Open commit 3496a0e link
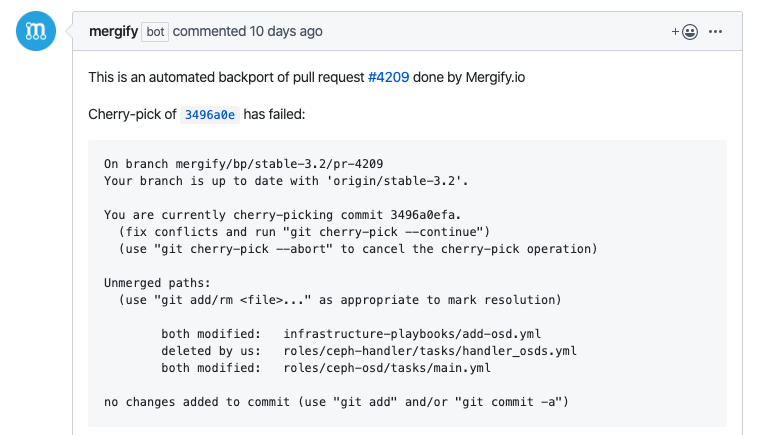The width and height of the screenshot is (761, 435). (210, 115)
